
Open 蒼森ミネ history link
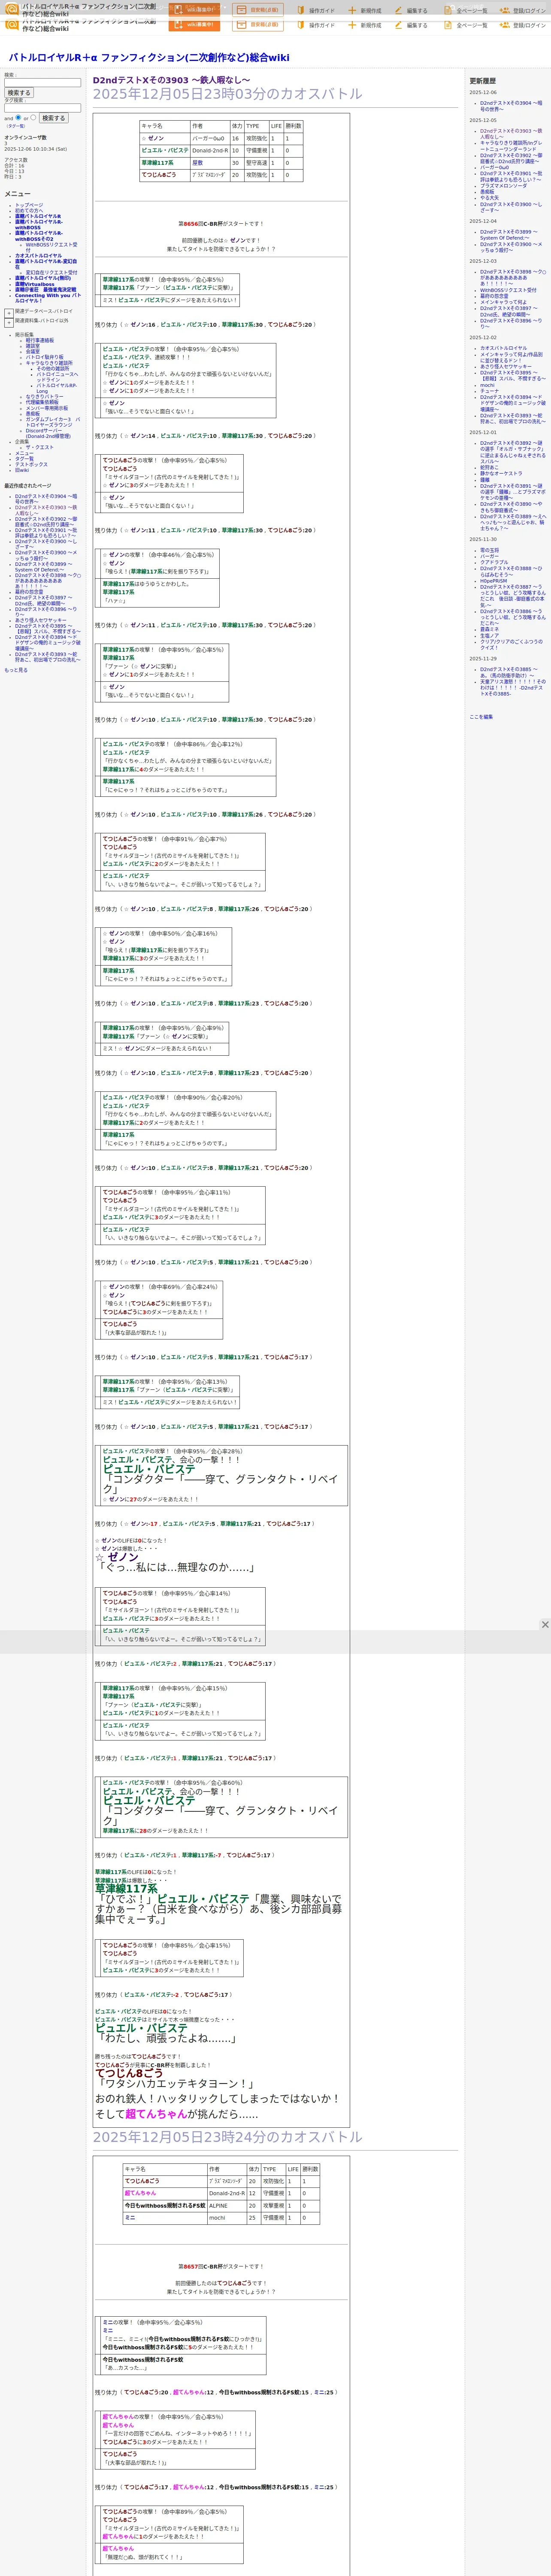click(x=489, y=629)
